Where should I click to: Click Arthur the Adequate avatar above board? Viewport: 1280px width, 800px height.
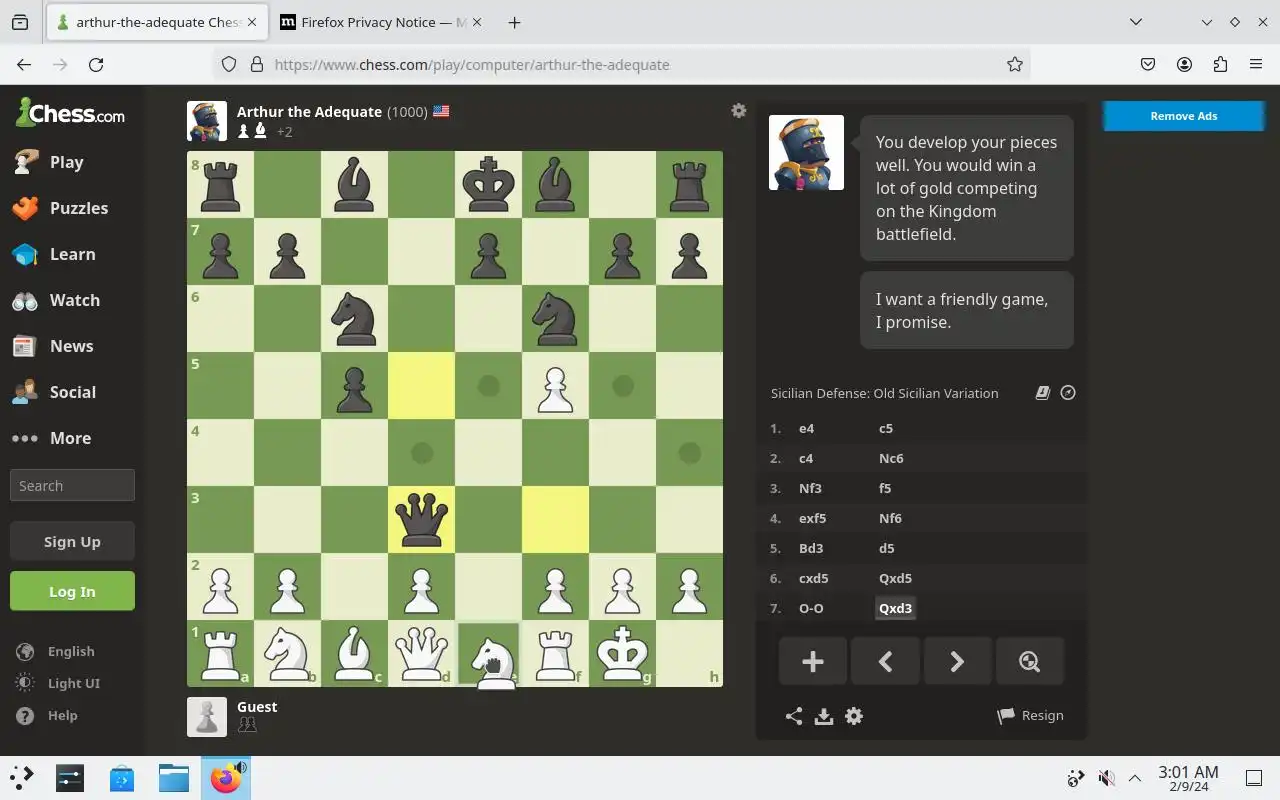207,121
